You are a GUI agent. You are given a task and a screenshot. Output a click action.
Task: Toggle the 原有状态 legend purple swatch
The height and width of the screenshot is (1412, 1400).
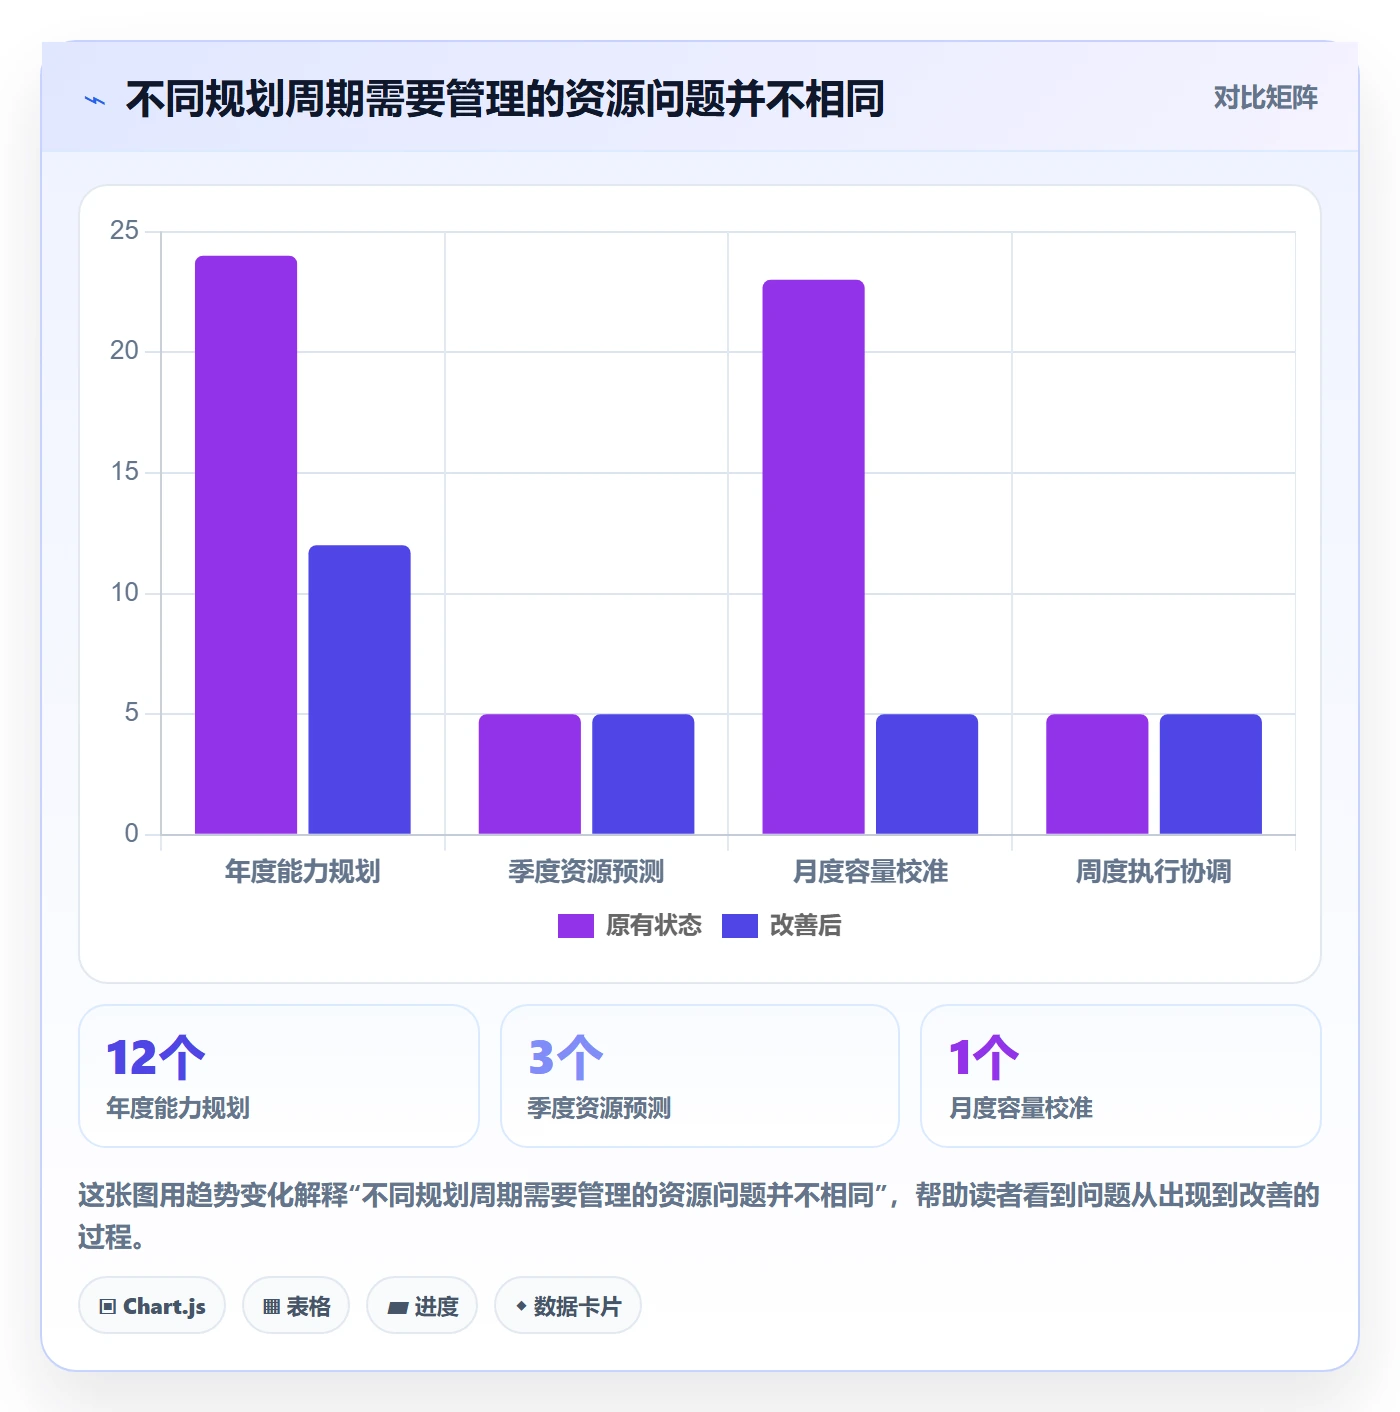(x=575, y=926)
